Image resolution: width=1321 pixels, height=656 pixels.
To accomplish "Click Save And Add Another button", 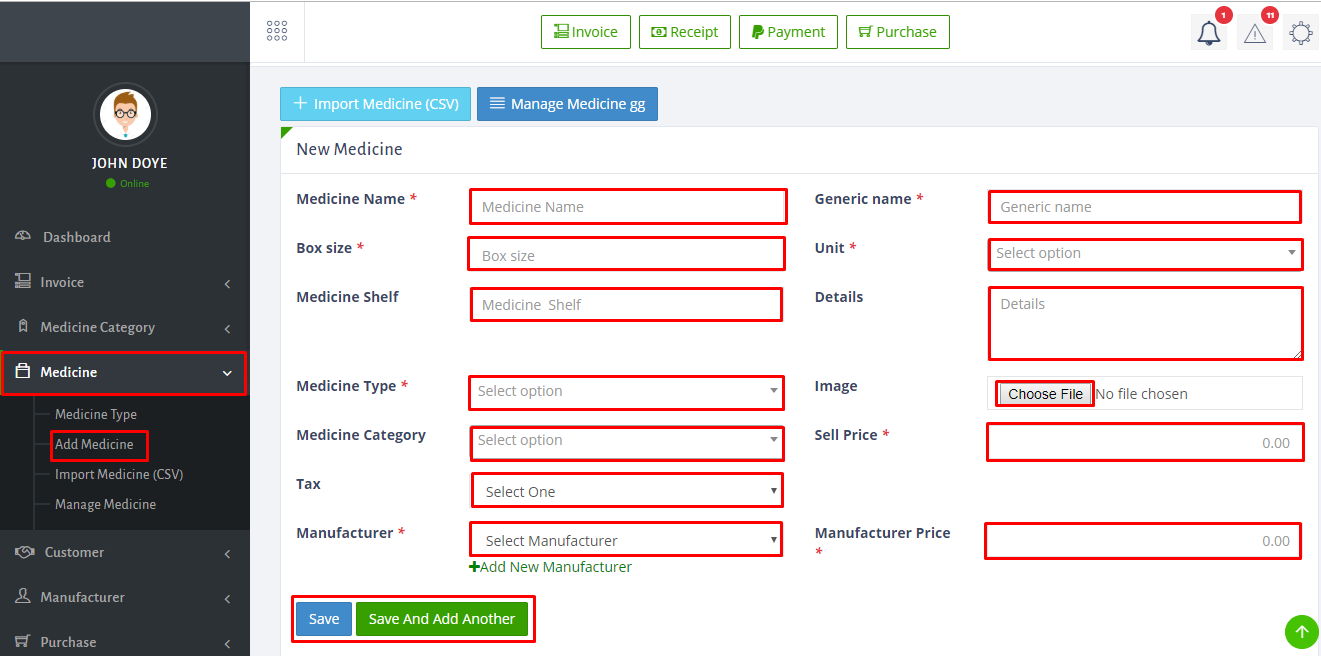I will coord(442,619).
